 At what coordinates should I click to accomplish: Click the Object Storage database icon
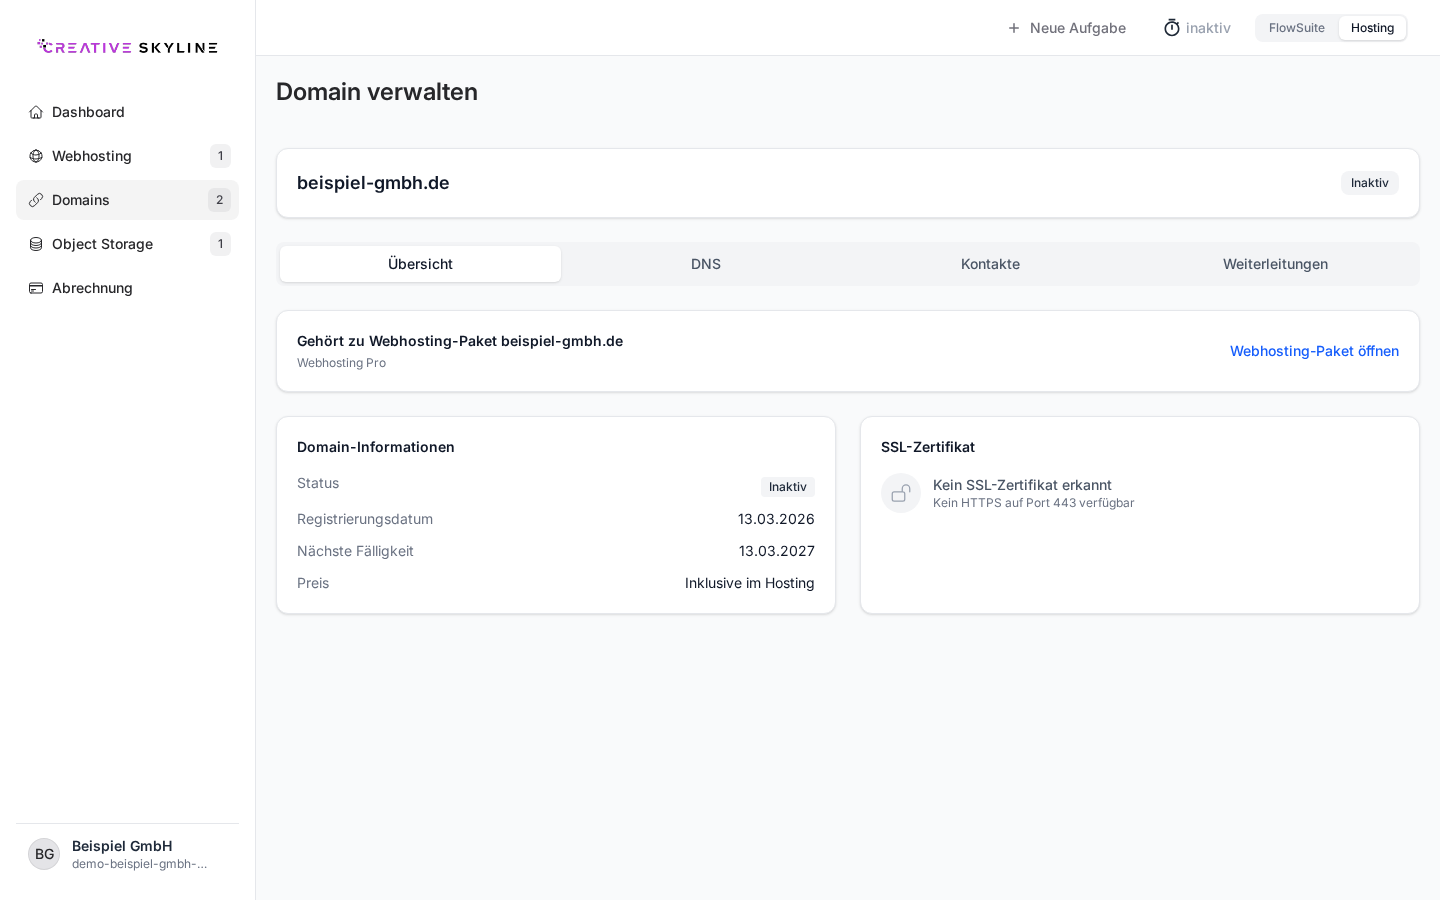(36, 244)
